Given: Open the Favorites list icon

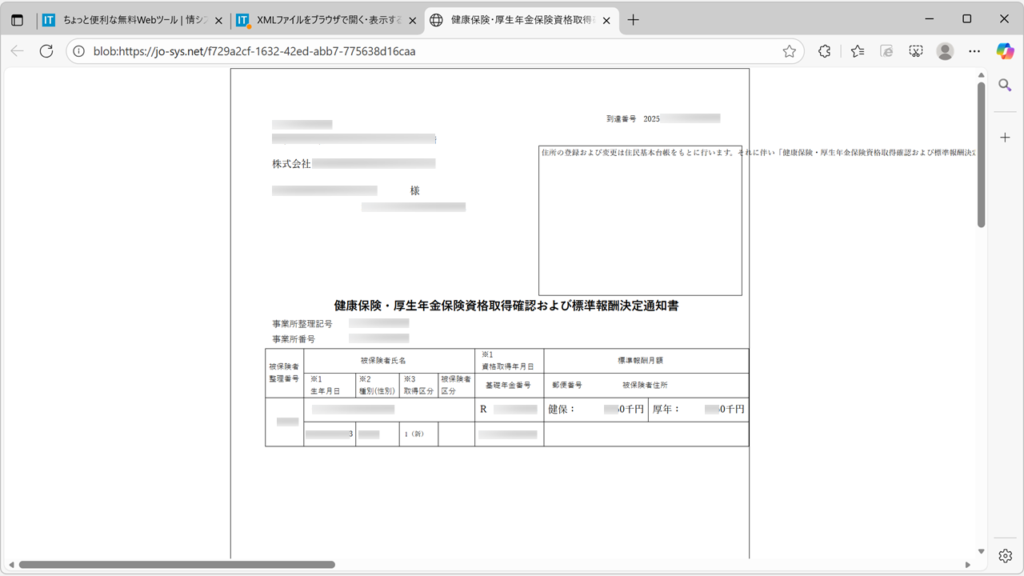Looking at the screenshot, I should point(856,51).
